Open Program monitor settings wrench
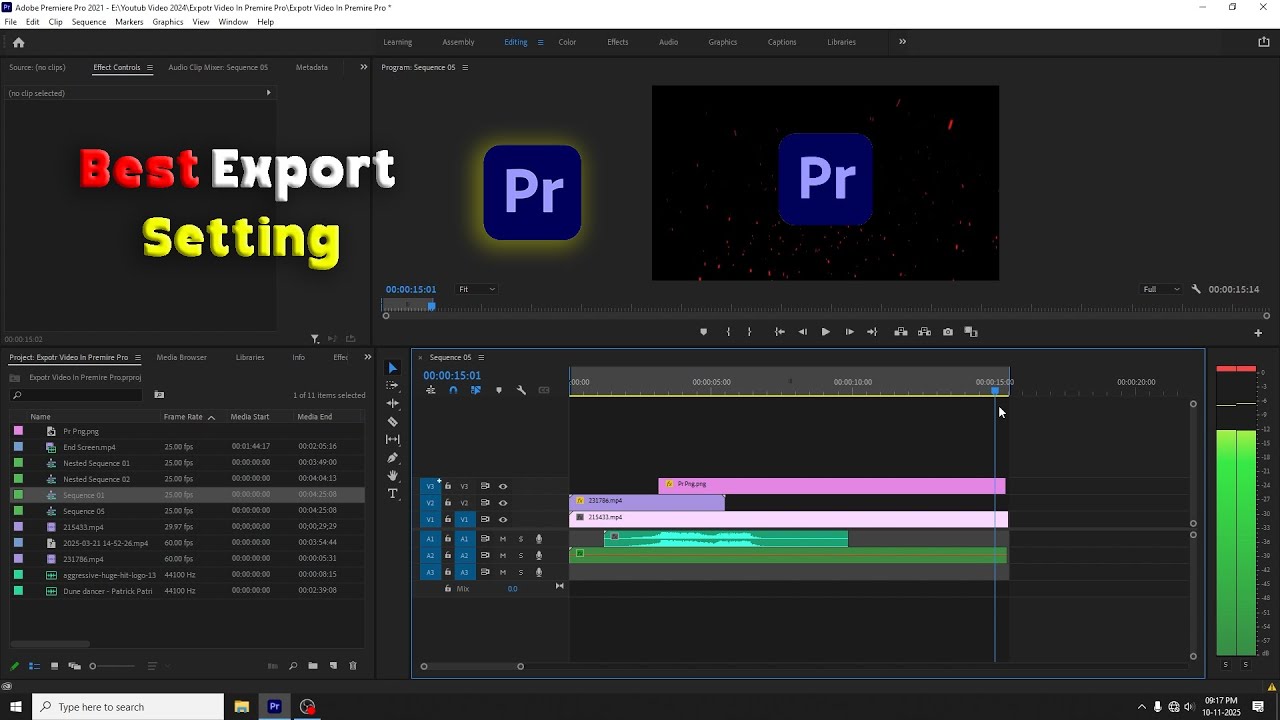This screenshot has height=720, width=1280. [x=1196, y=289]
